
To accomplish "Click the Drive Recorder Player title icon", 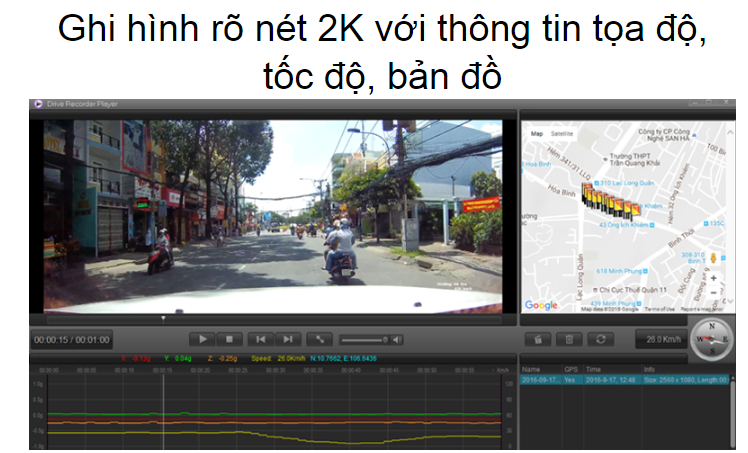I will coord(38,103).
